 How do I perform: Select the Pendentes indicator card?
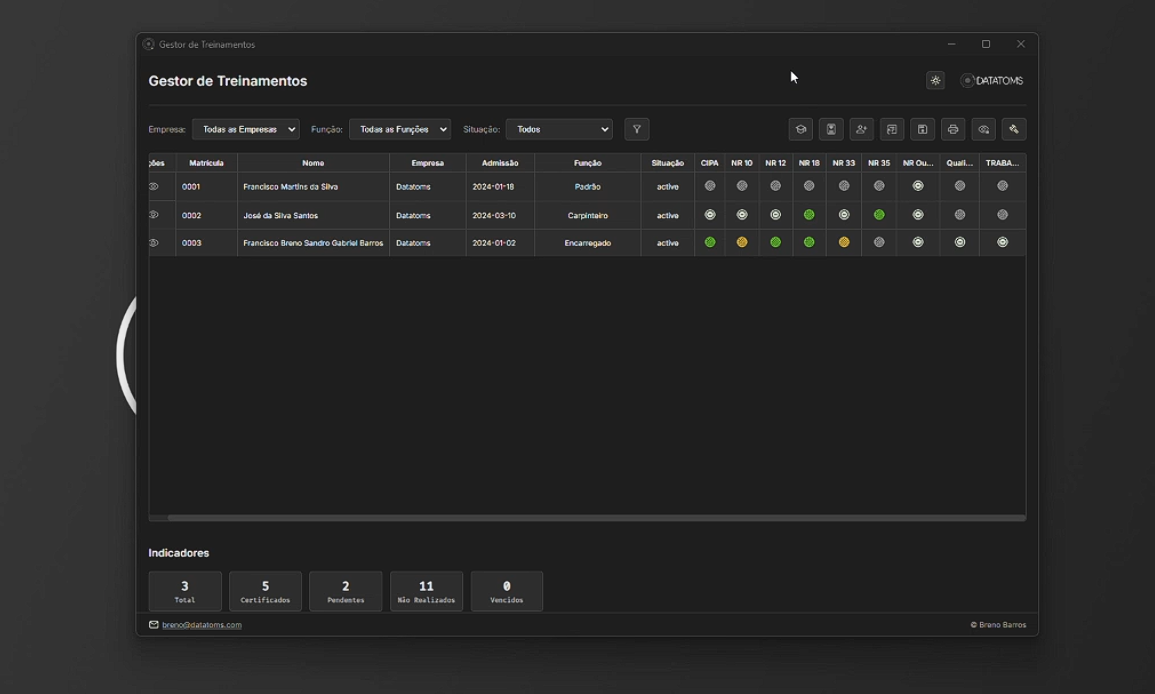coord(345,591)
